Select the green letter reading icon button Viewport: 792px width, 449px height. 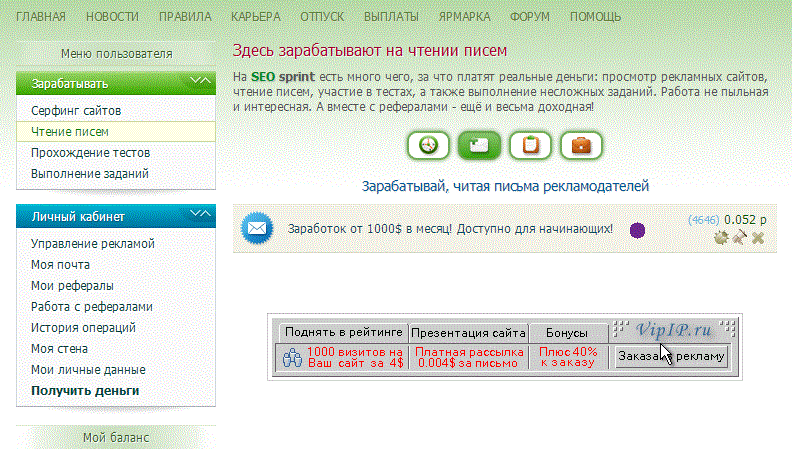coord(479,145)
